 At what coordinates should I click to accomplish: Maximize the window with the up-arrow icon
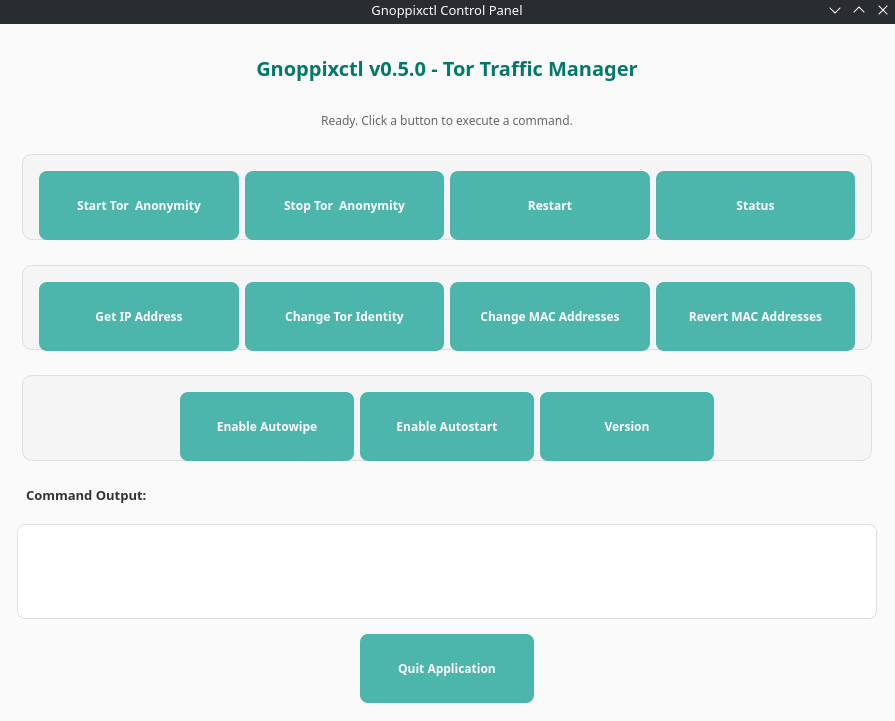[858, 11]
